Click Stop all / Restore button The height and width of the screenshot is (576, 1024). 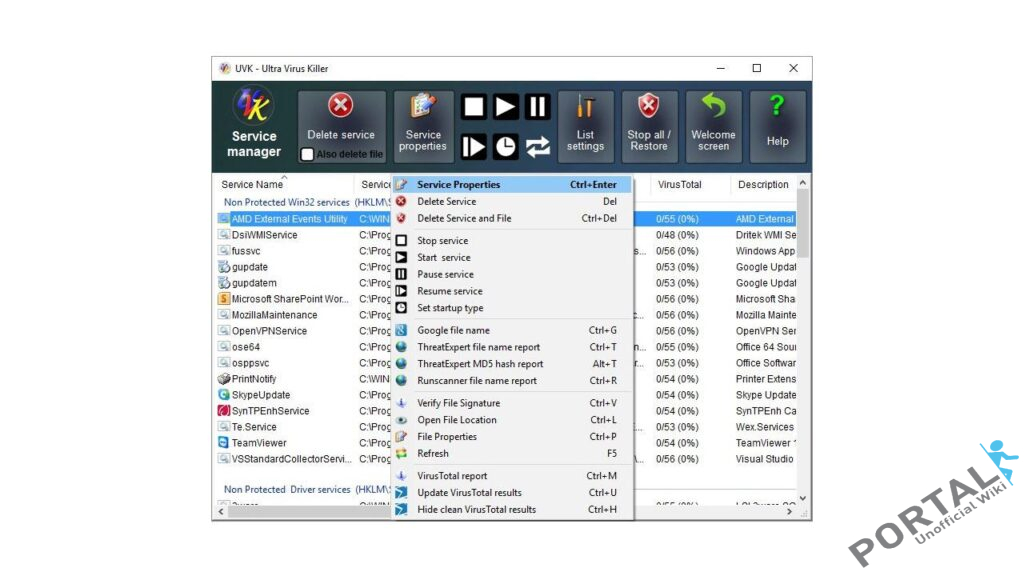click(x=648, y=126)
